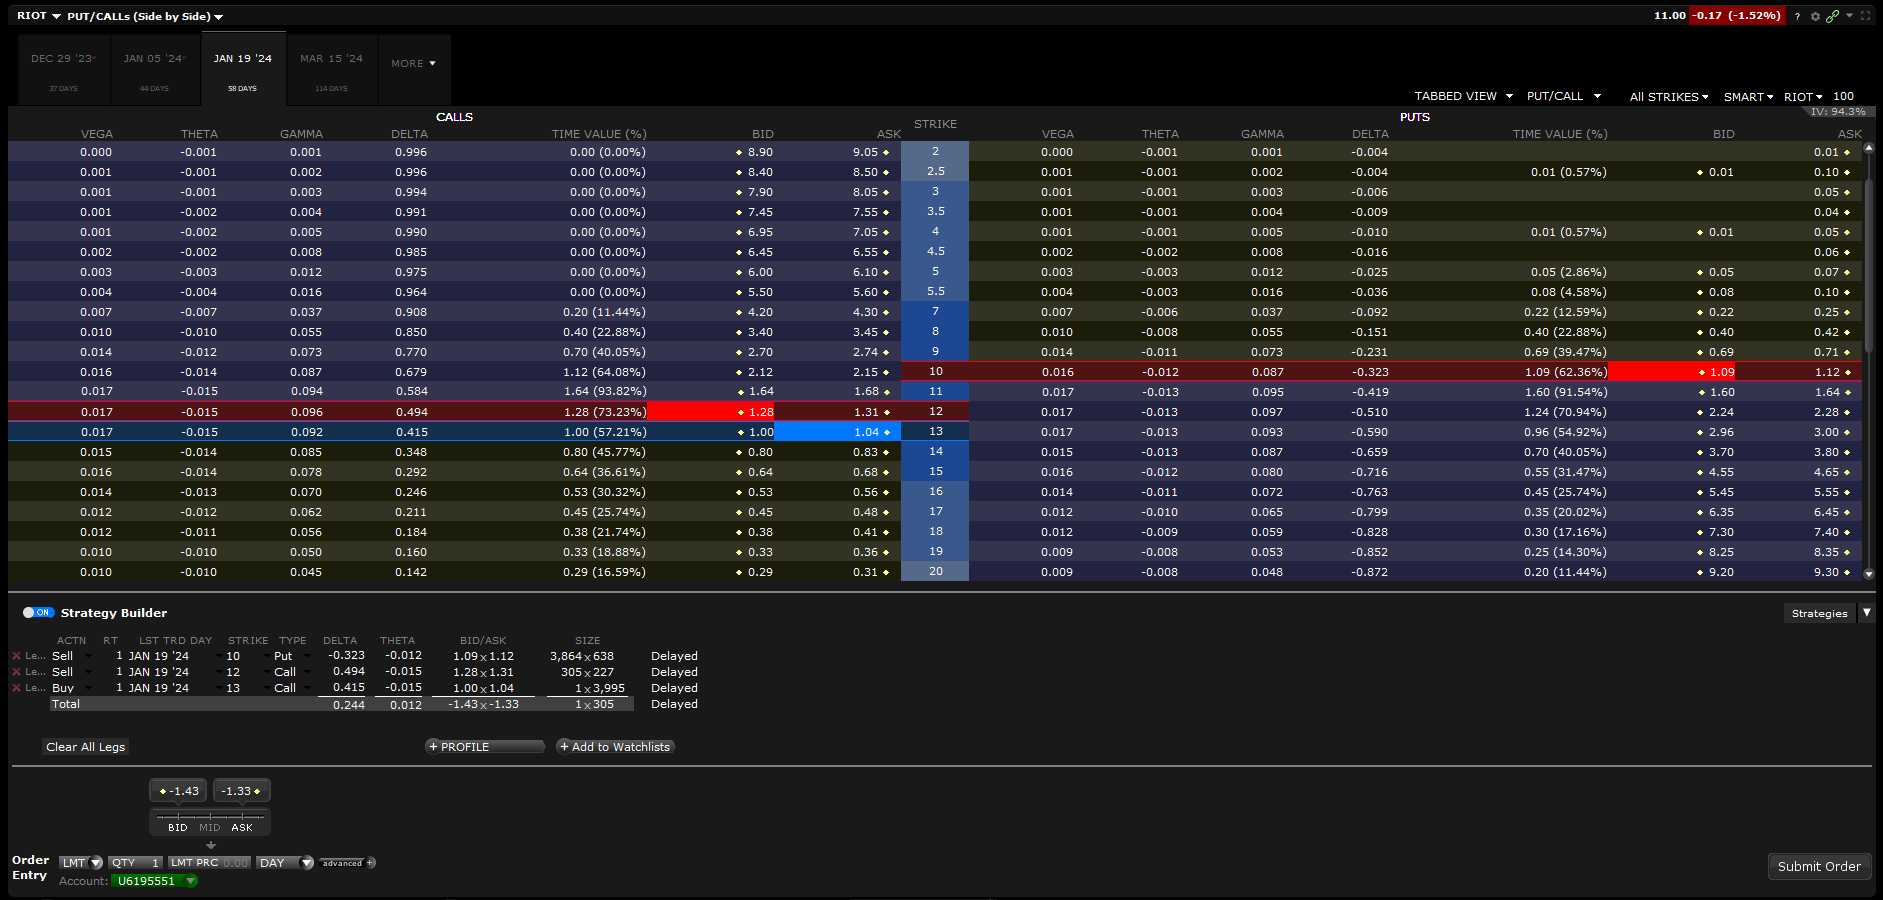
Task: Click the Submit Order button
Action: pyautogui.click(x=1819, y=866)
